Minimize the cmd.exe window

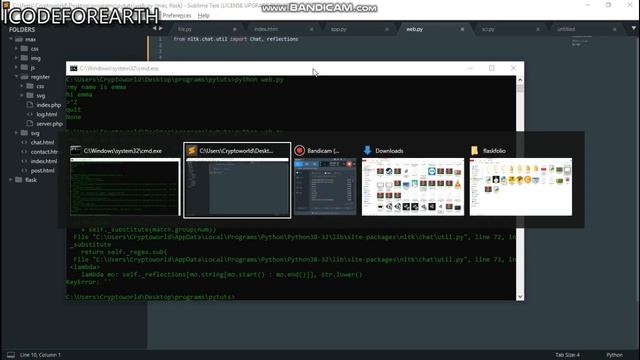pyautogui.click(x=471, y=68)
